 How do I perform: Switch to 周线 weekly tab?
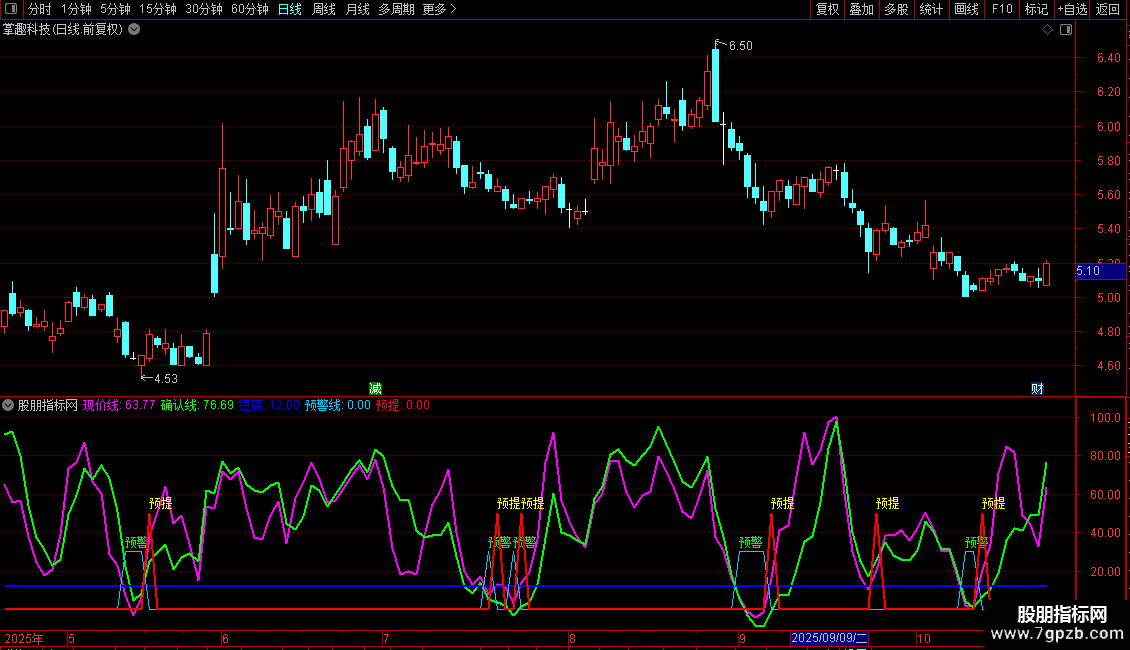pyautogui.click(x=324, y=9)
